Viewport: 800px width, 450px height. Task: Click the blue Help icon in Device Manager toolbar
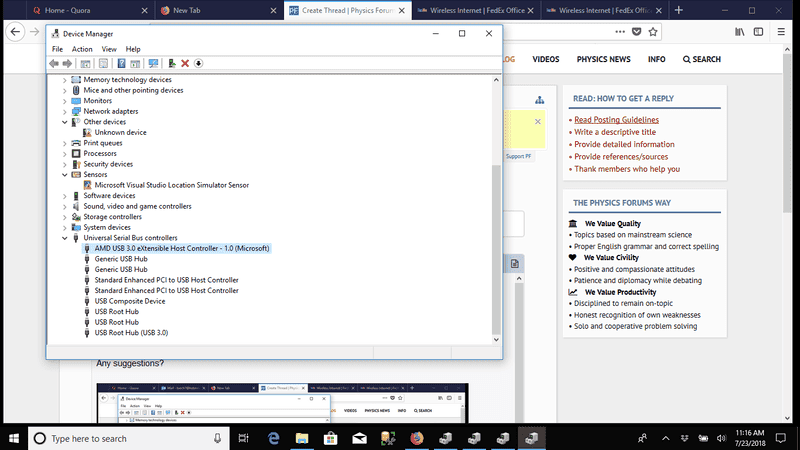pos(120,63)
